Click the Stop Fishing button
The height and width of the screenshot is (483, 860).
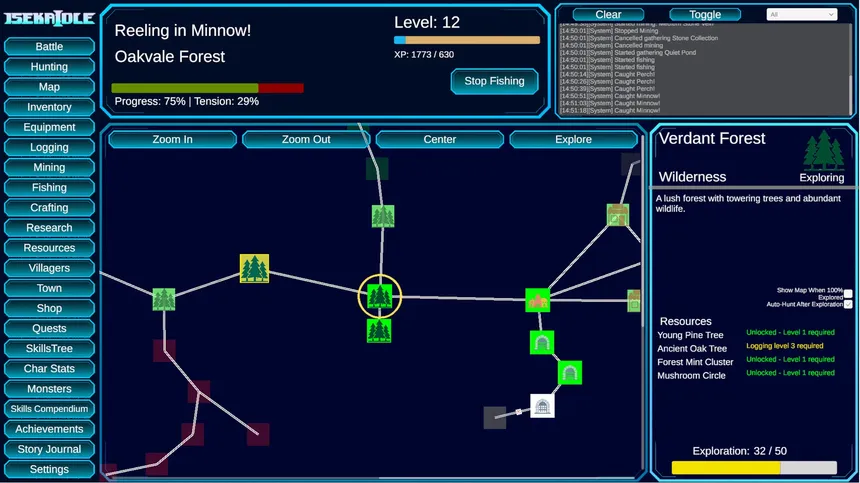494,81
